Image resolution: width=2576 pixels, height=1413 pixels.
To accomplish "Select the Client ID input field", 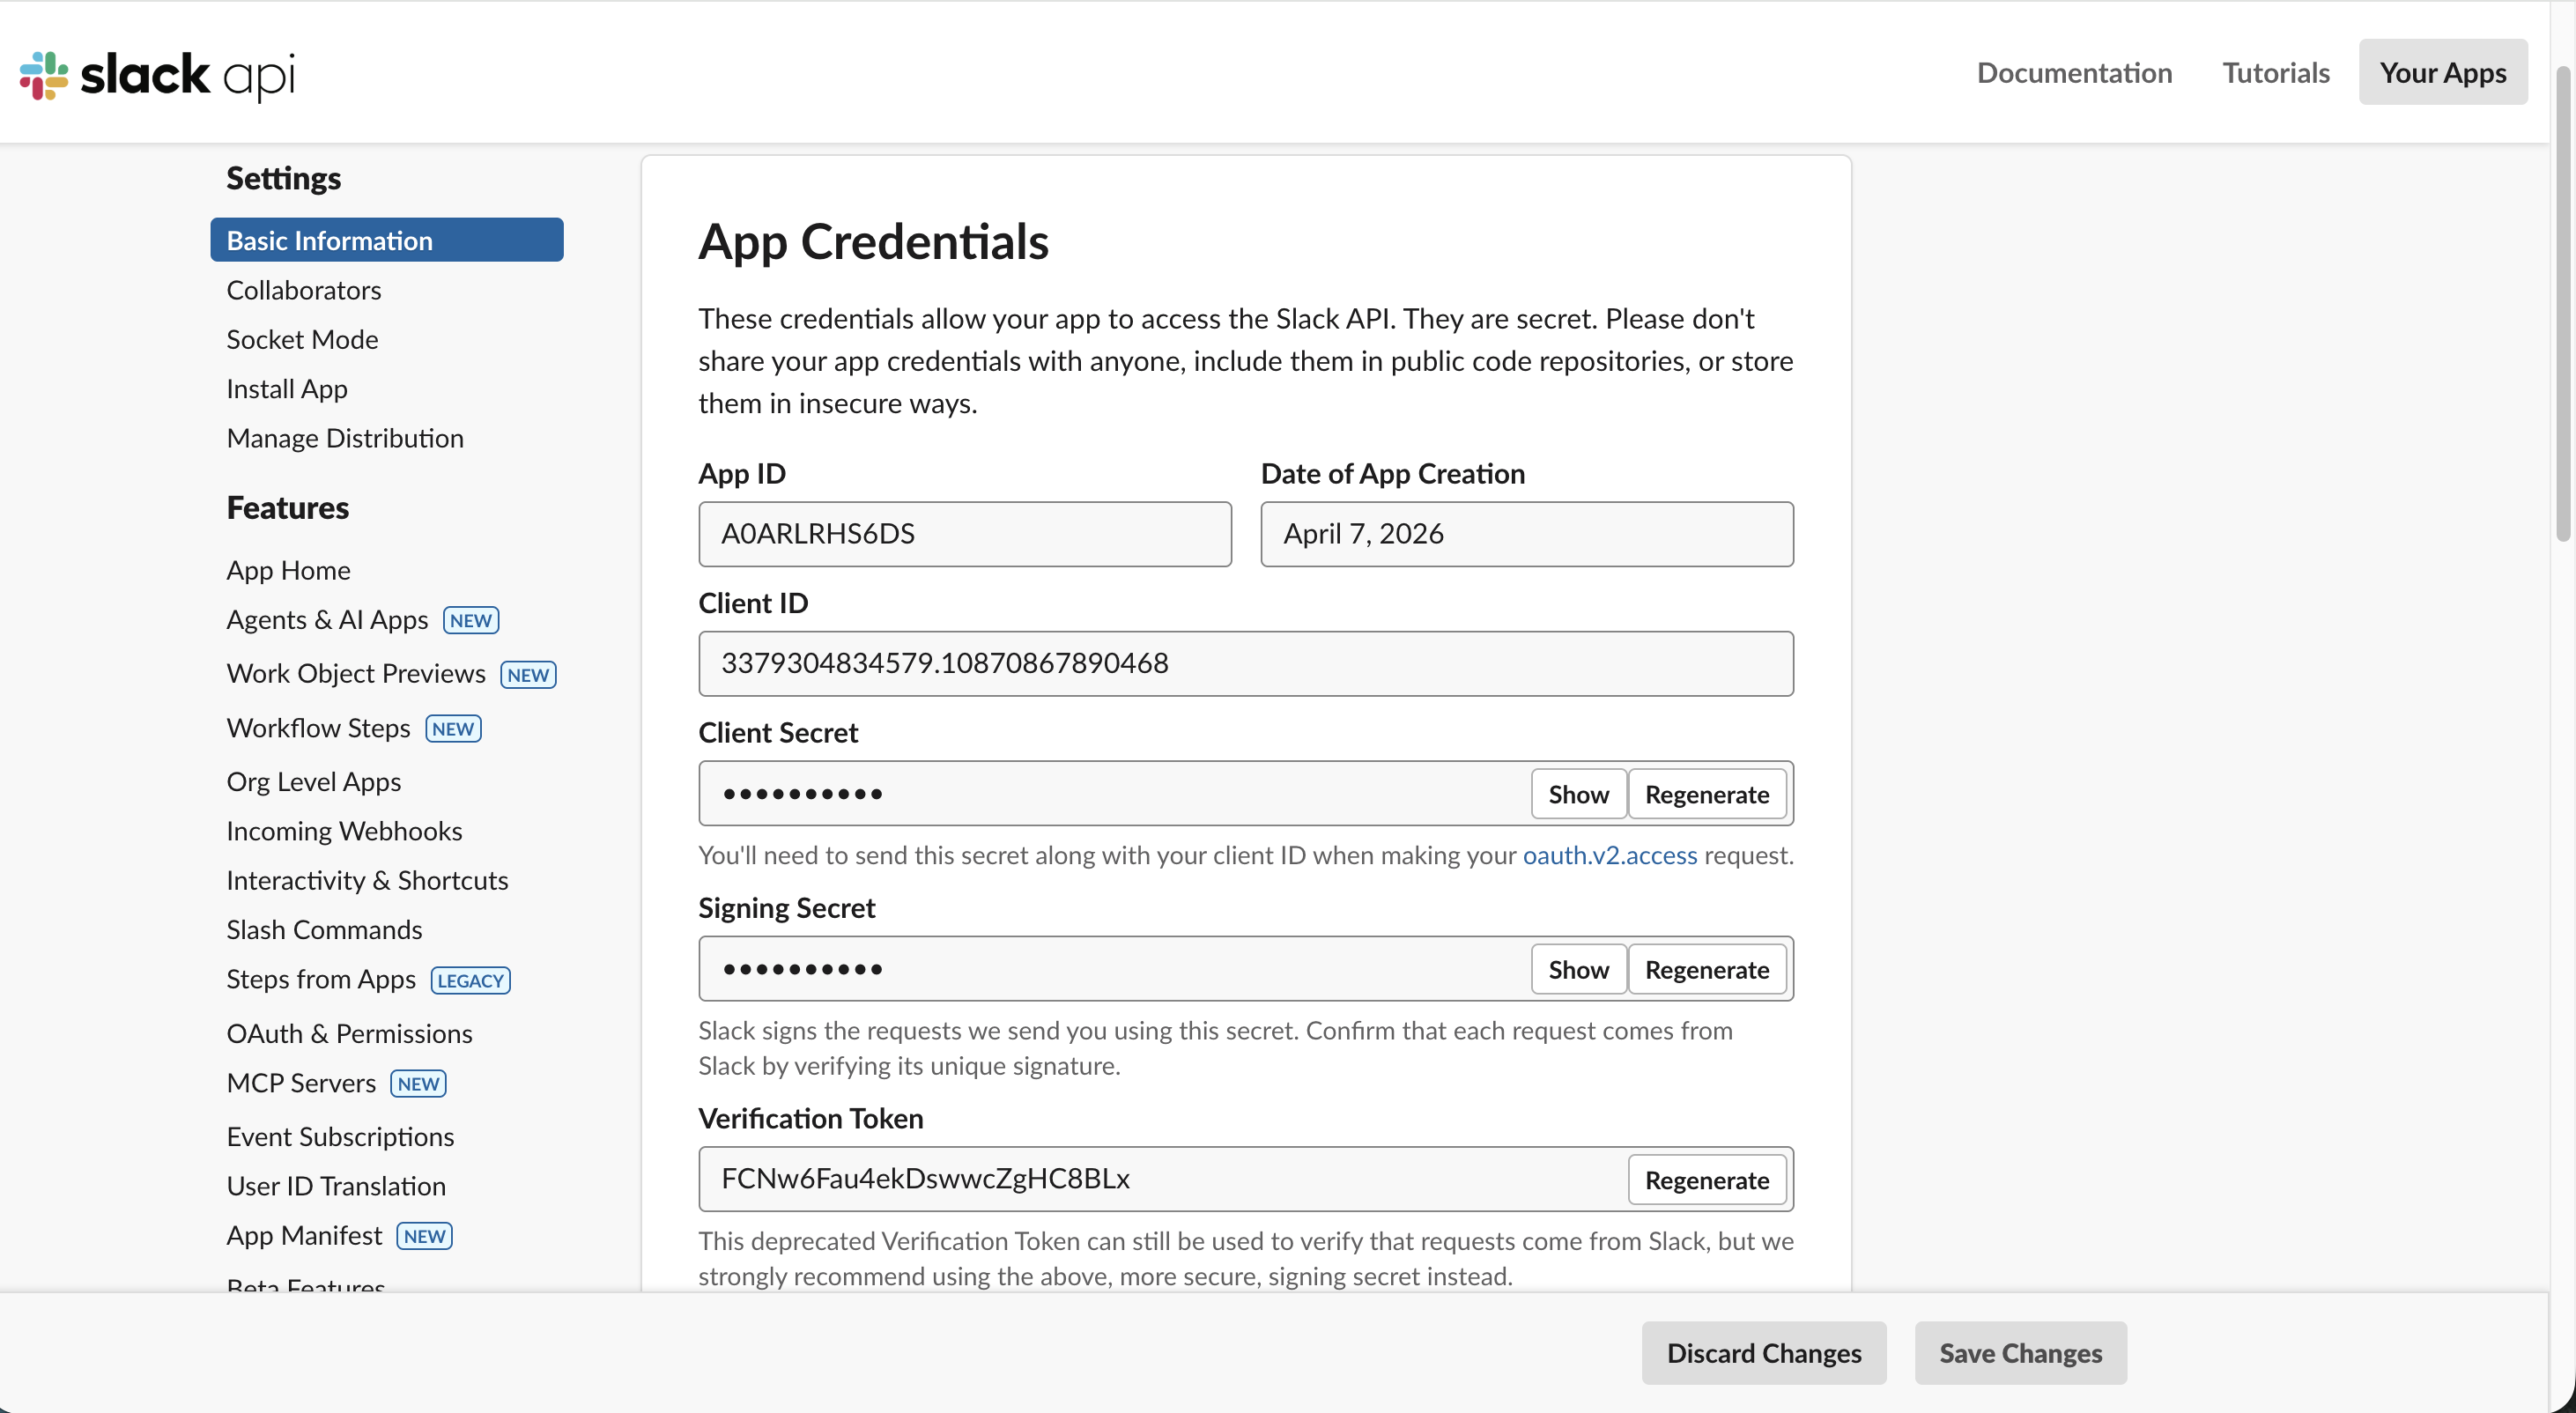I will click(1245, 663).
